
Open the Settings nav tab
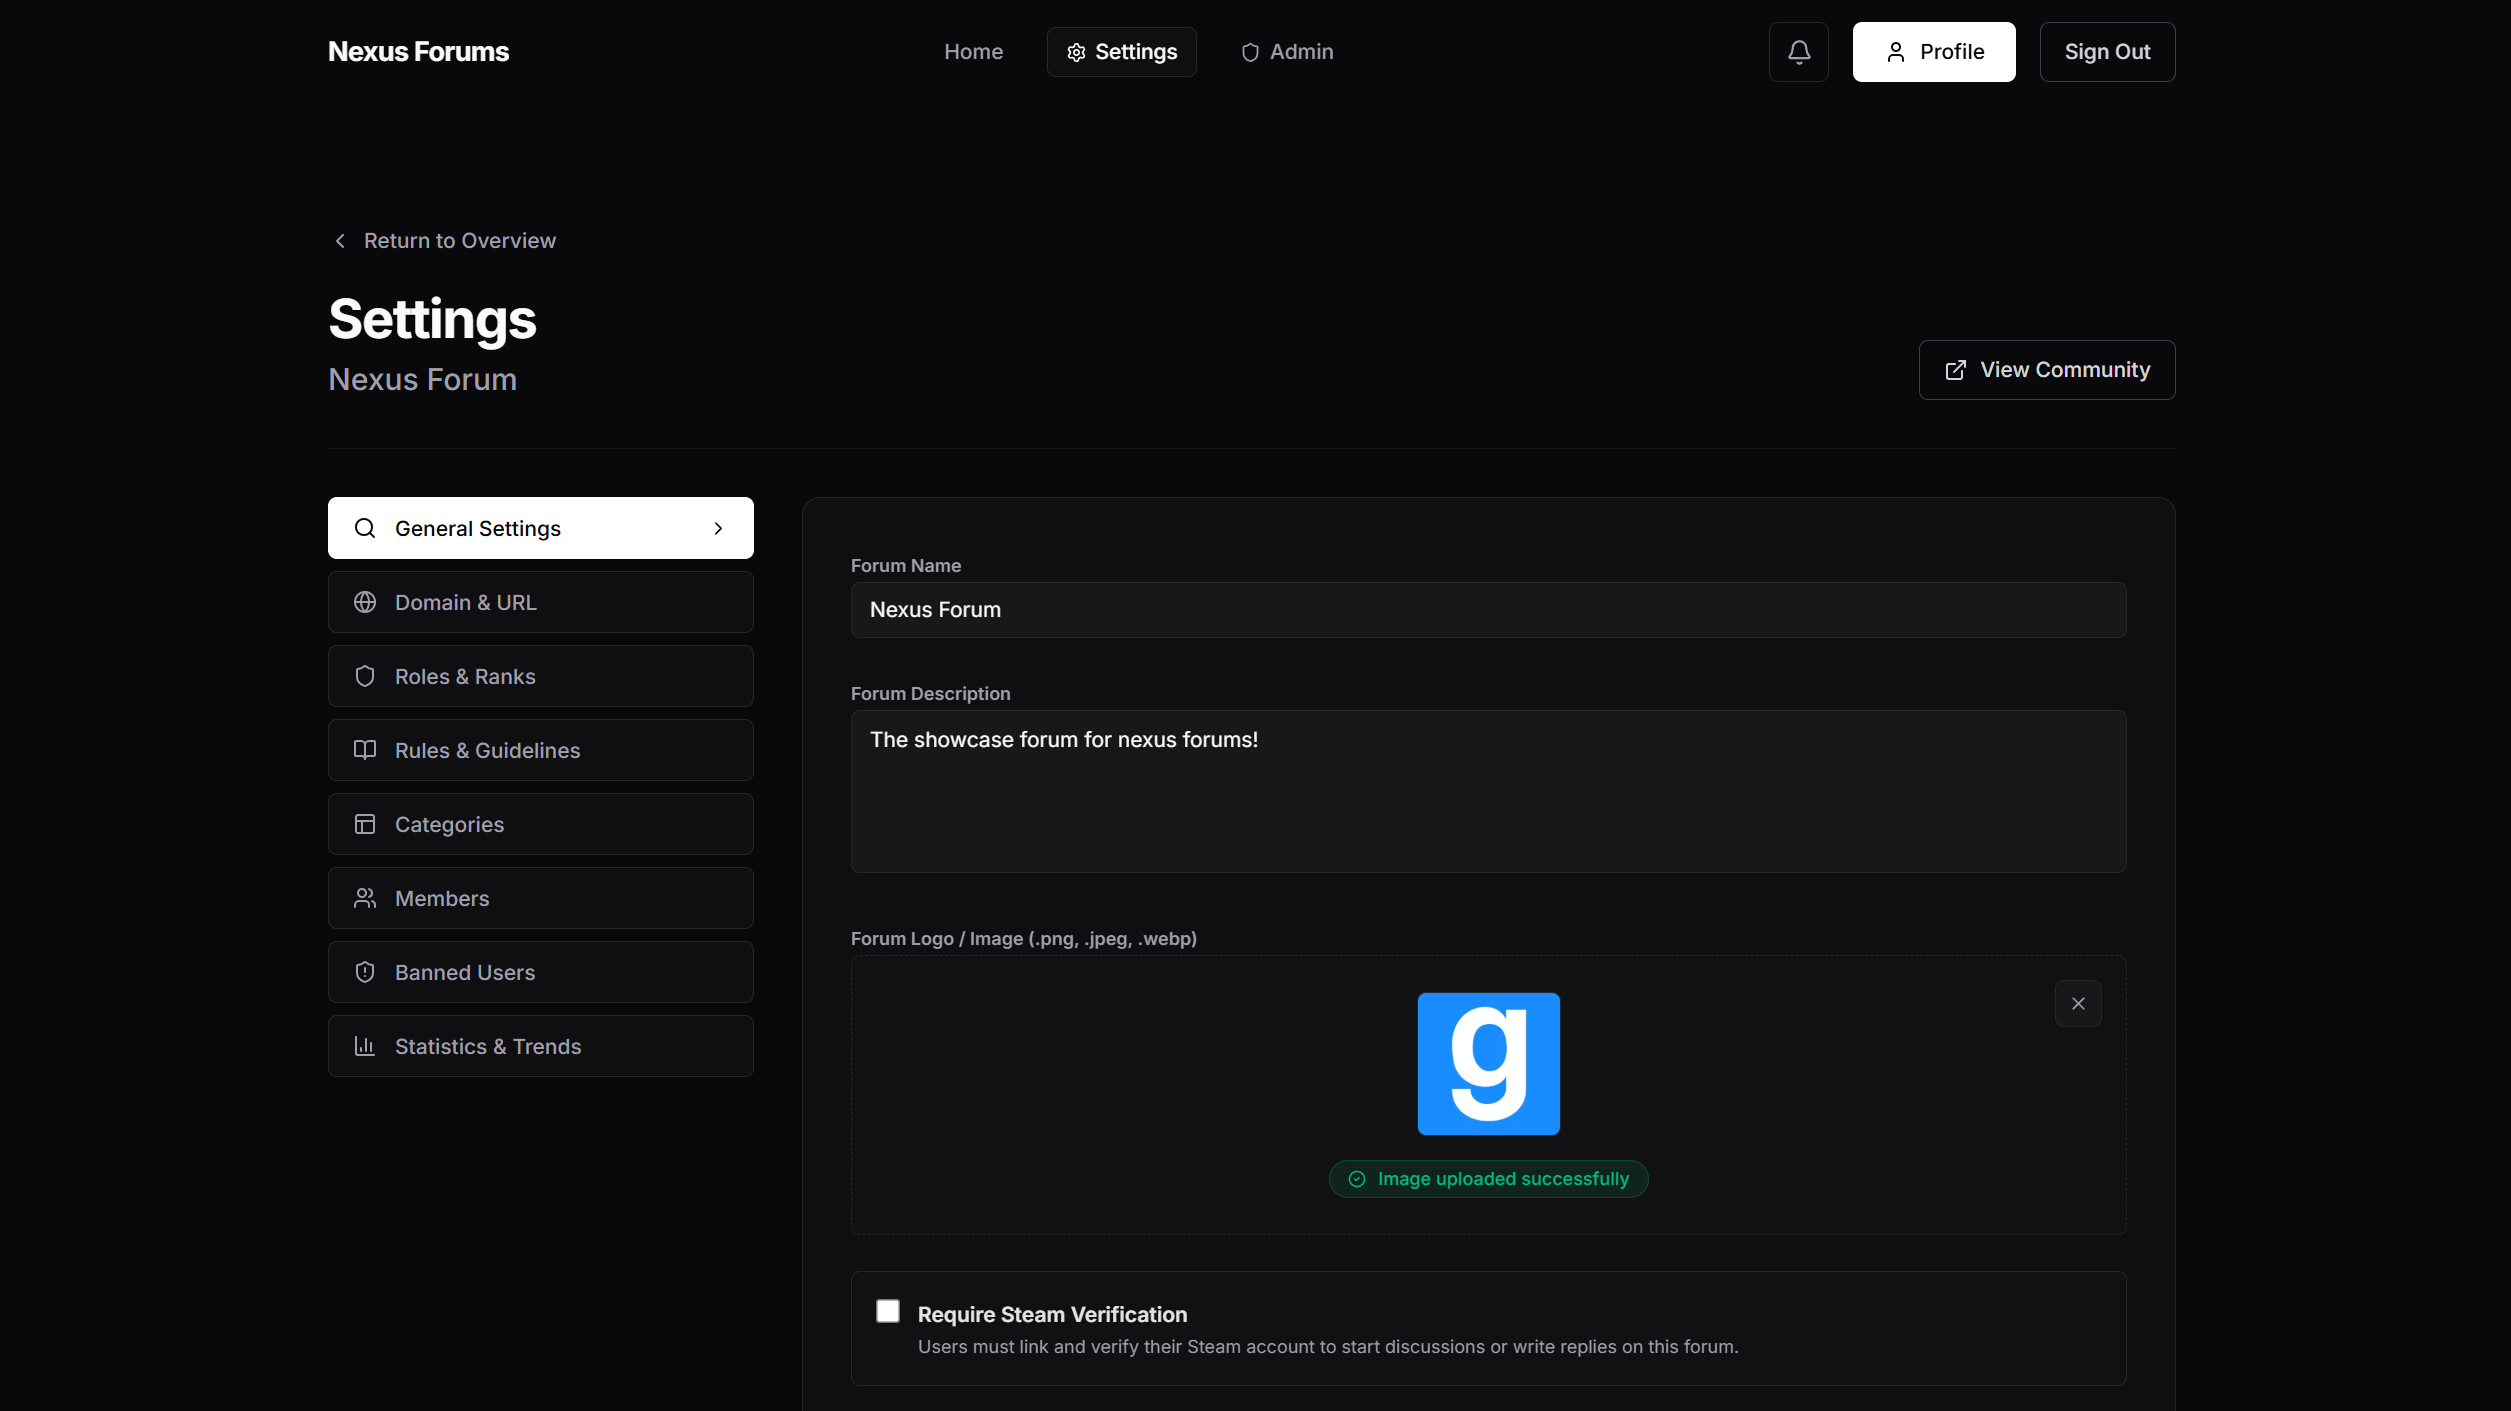[1121, 52]
